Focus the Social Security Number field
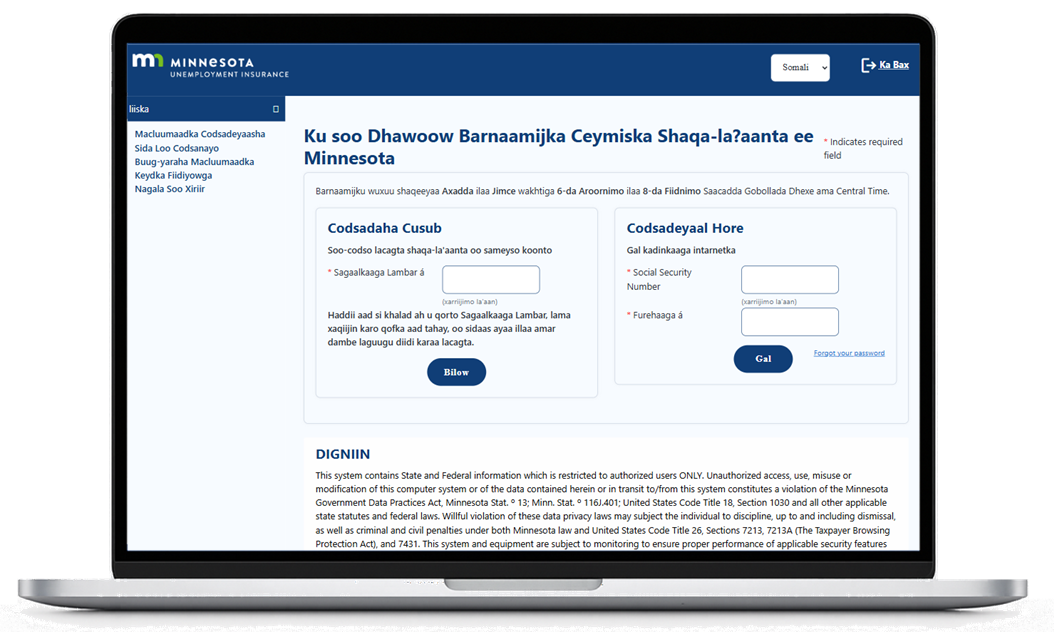 pyautogui.click(x=790, y=279)
